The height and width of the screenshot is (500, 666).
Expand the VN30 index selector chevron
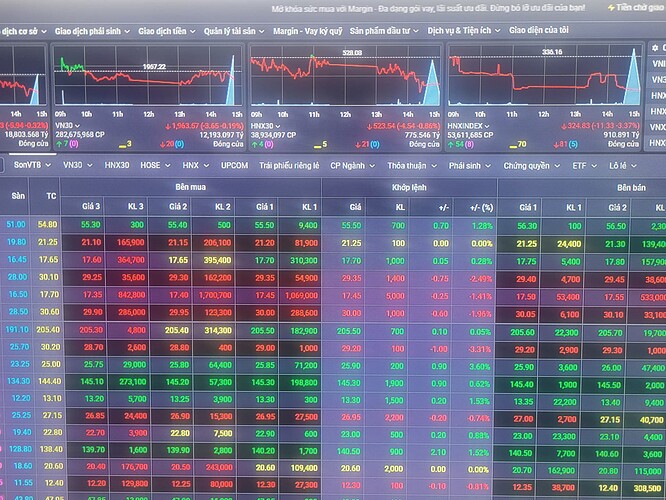[x=77, y=126]
